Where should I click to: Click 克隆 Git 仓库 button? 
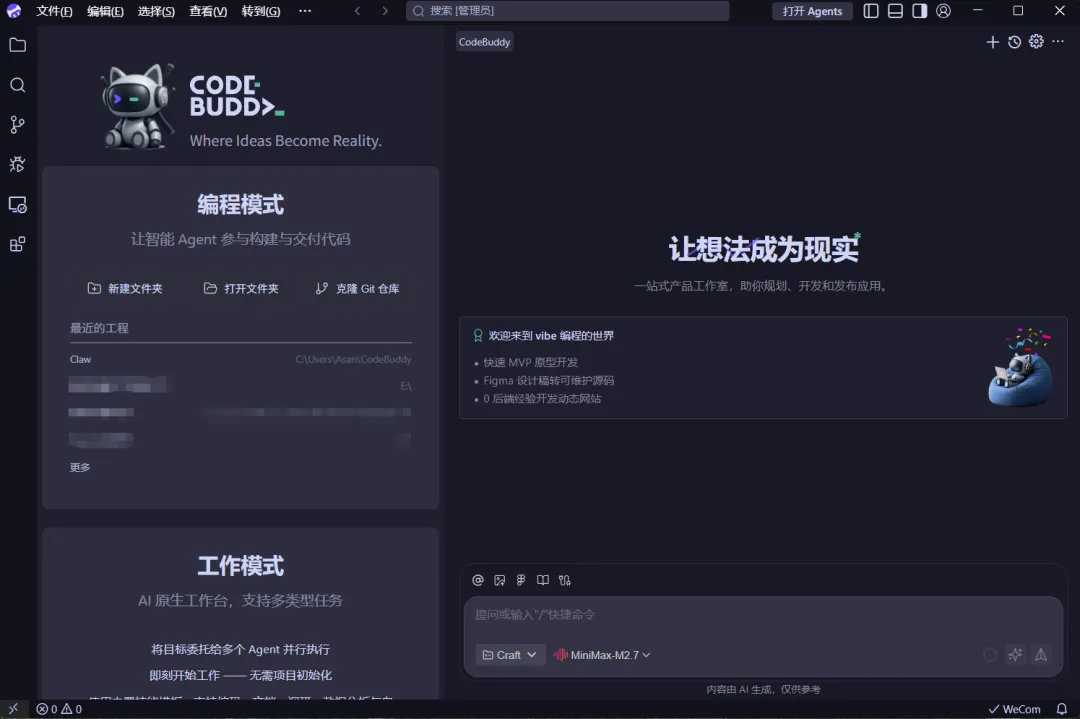(357, 289)
